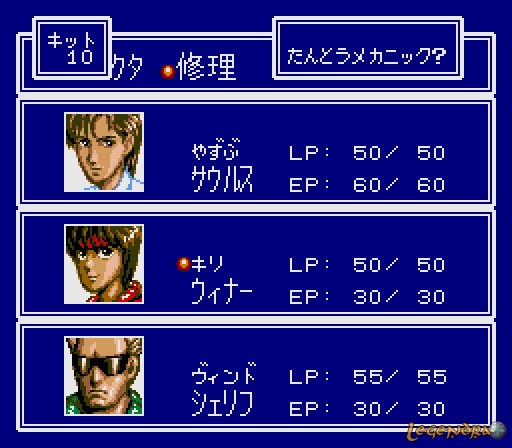Choose the pilot name ヴィンド
The height and width of the screenshot is (448, 512).
click(x=224, y=373)
